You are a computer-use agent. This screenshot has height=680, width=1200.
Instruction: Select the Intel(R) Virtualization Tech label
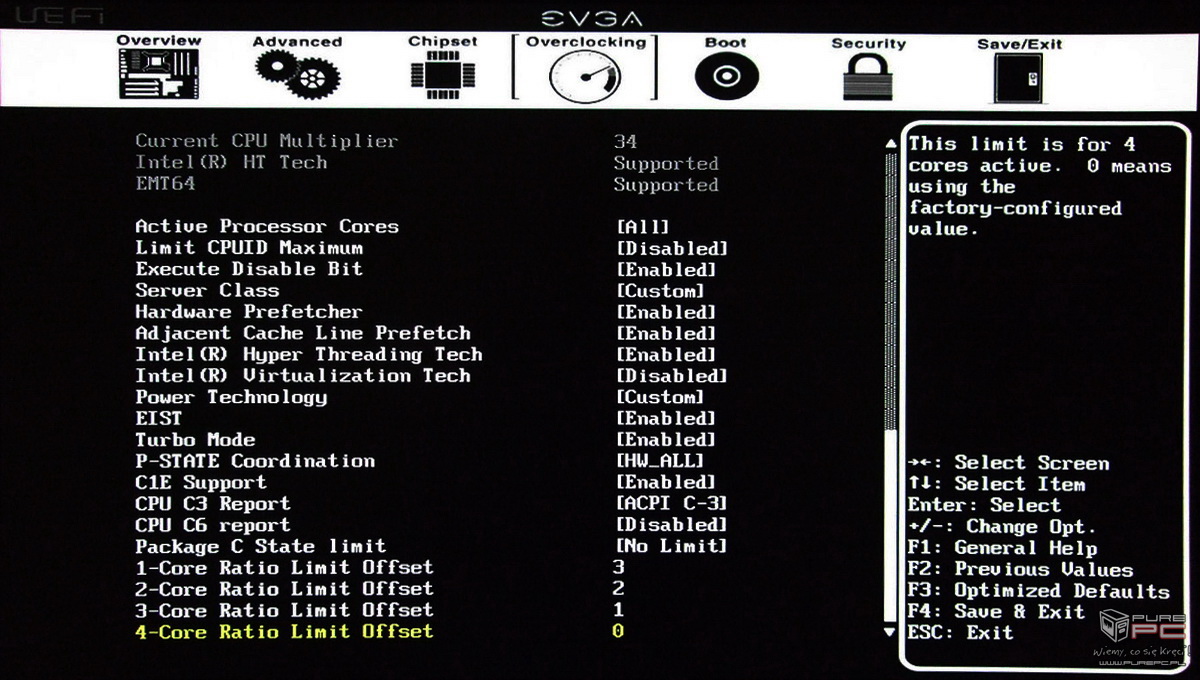tap(303, 376)
